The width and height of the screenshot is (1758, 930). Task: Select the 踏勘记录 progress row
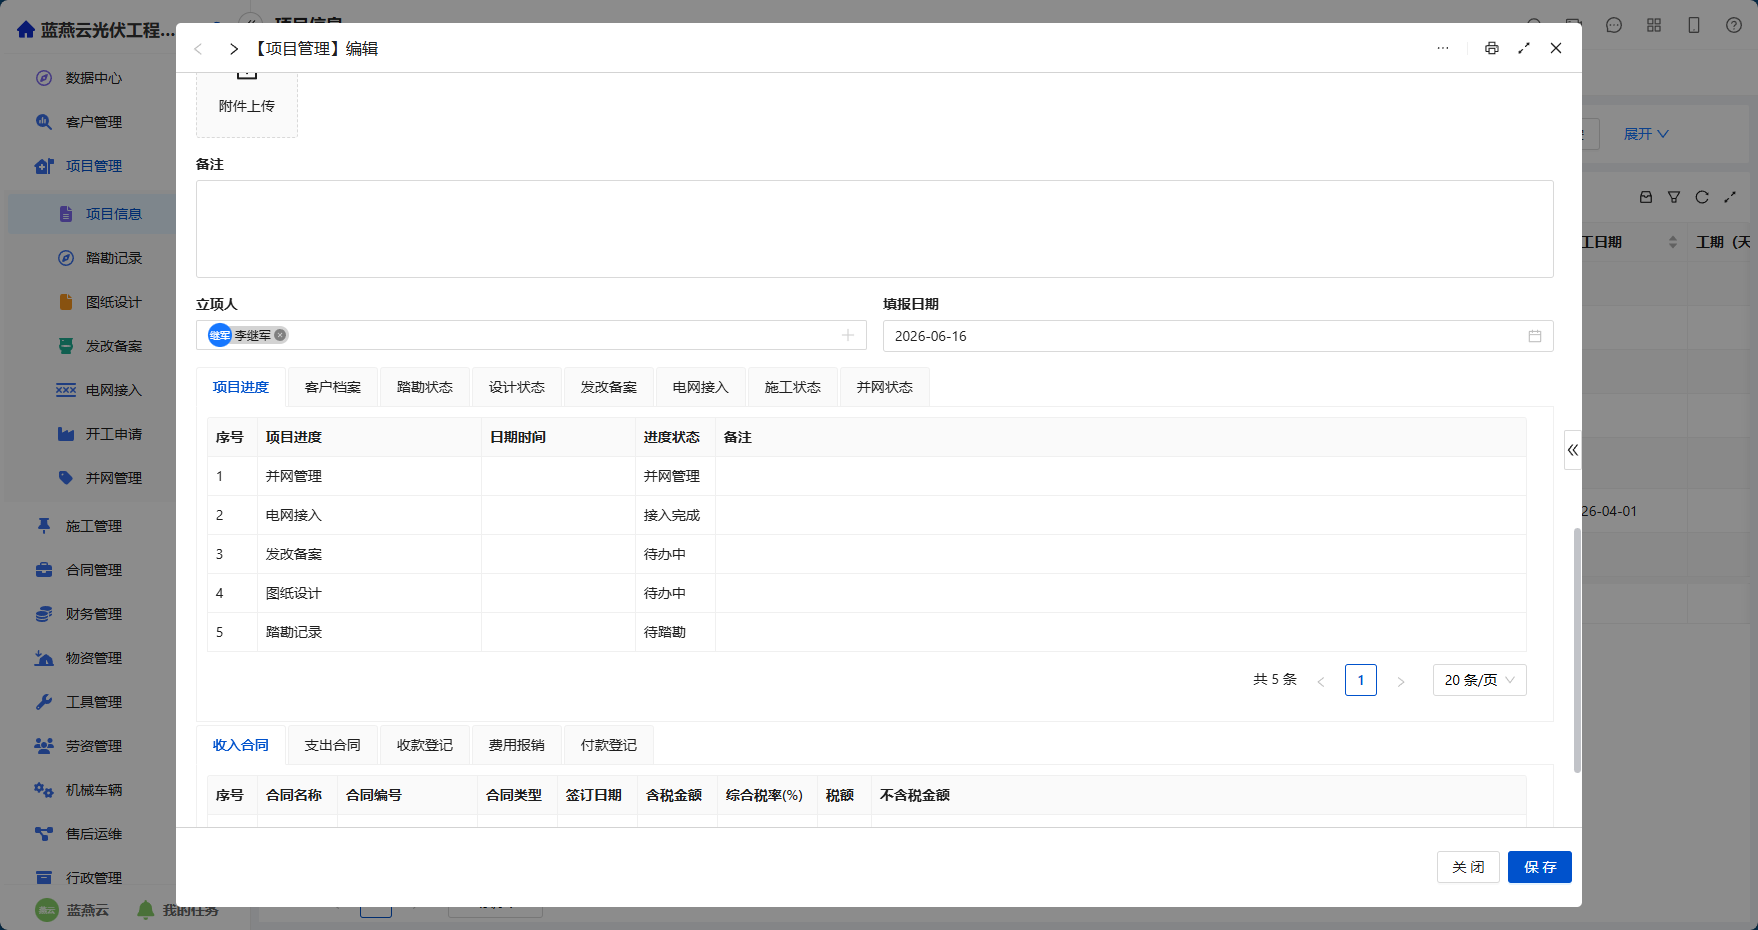(866, 632)
